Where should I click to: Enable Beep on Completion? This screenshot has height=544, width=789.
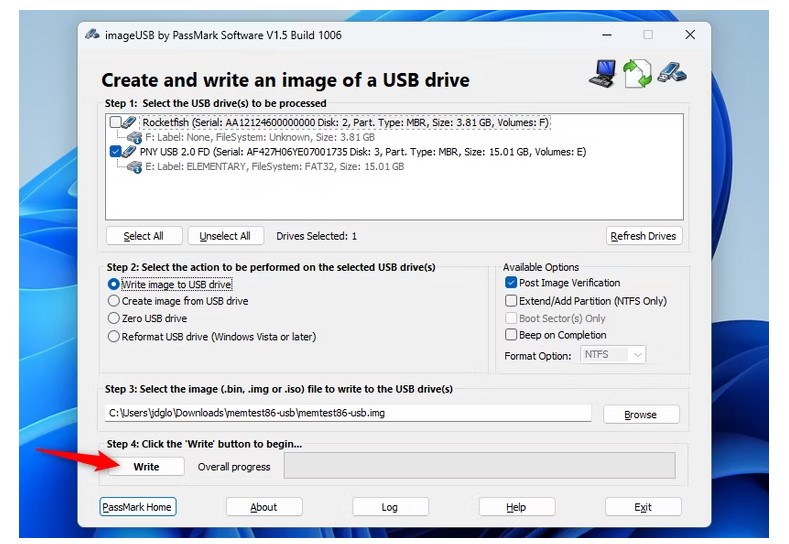pyautogui.click(x=511, y=335)
